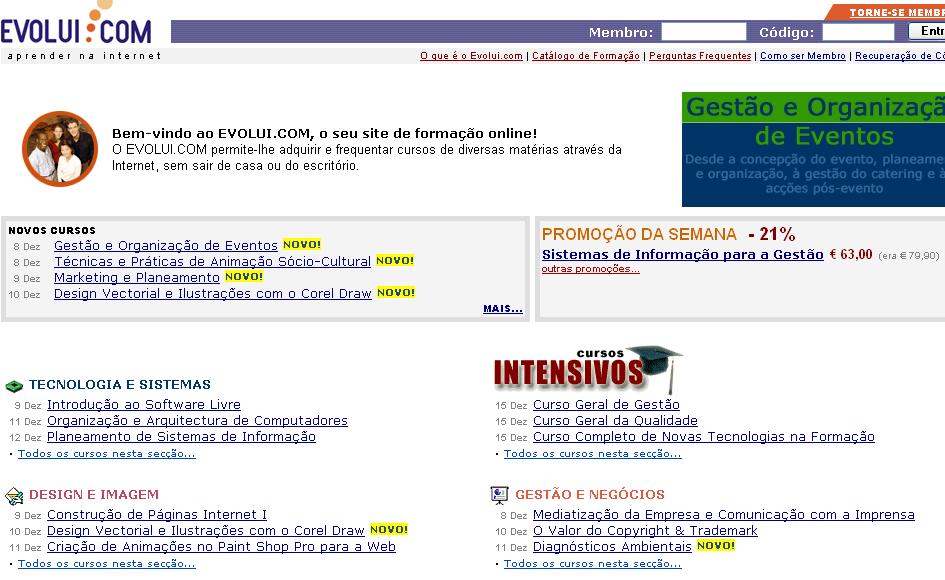The width and height of the screenshot is (945, 580).
Task: Open Design Vectorial link under Design e Imagem
Action: point(206,531)
